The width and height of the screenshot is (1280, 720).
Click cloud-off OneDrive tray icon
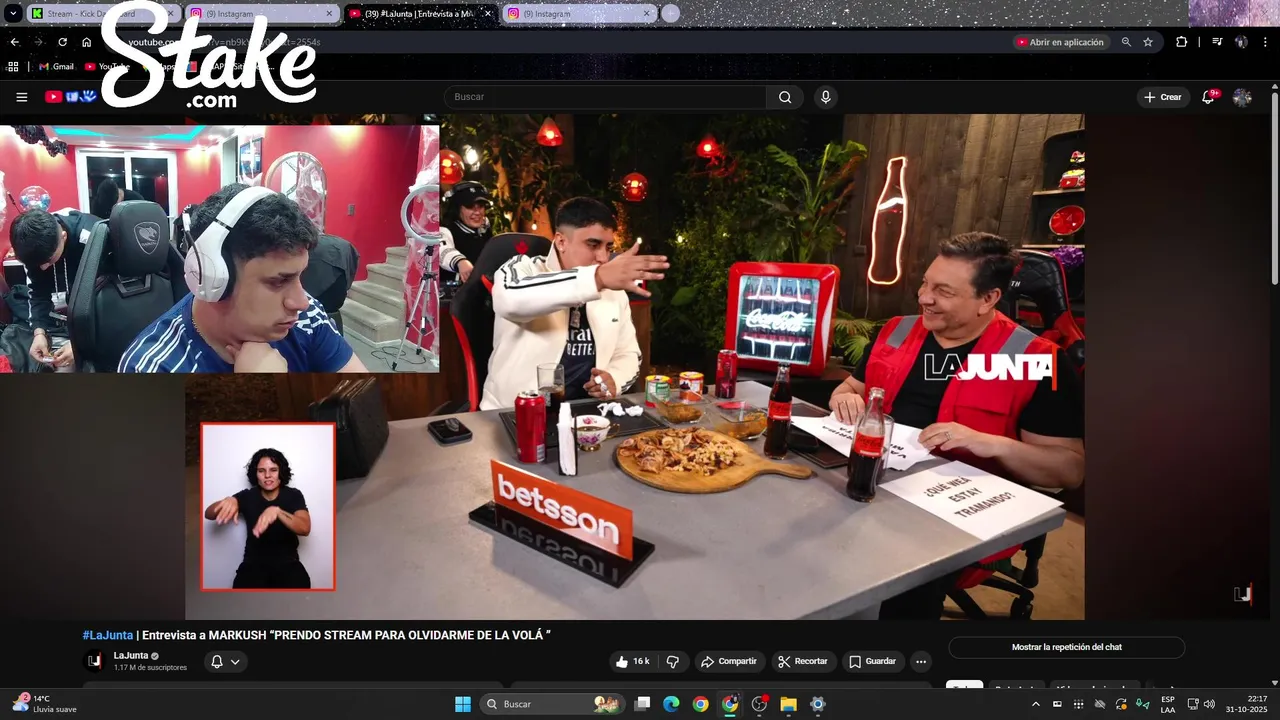pyautogui.click(x=1100, y=704)
